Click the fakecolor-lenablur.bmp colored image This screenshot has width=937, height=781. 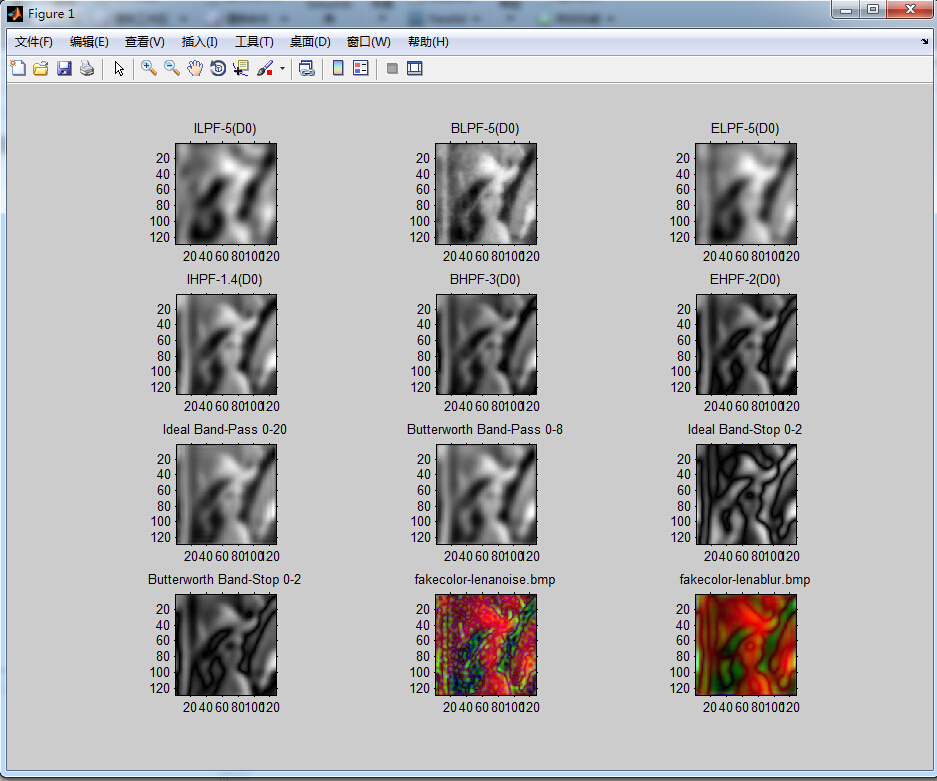coord(746,645)
